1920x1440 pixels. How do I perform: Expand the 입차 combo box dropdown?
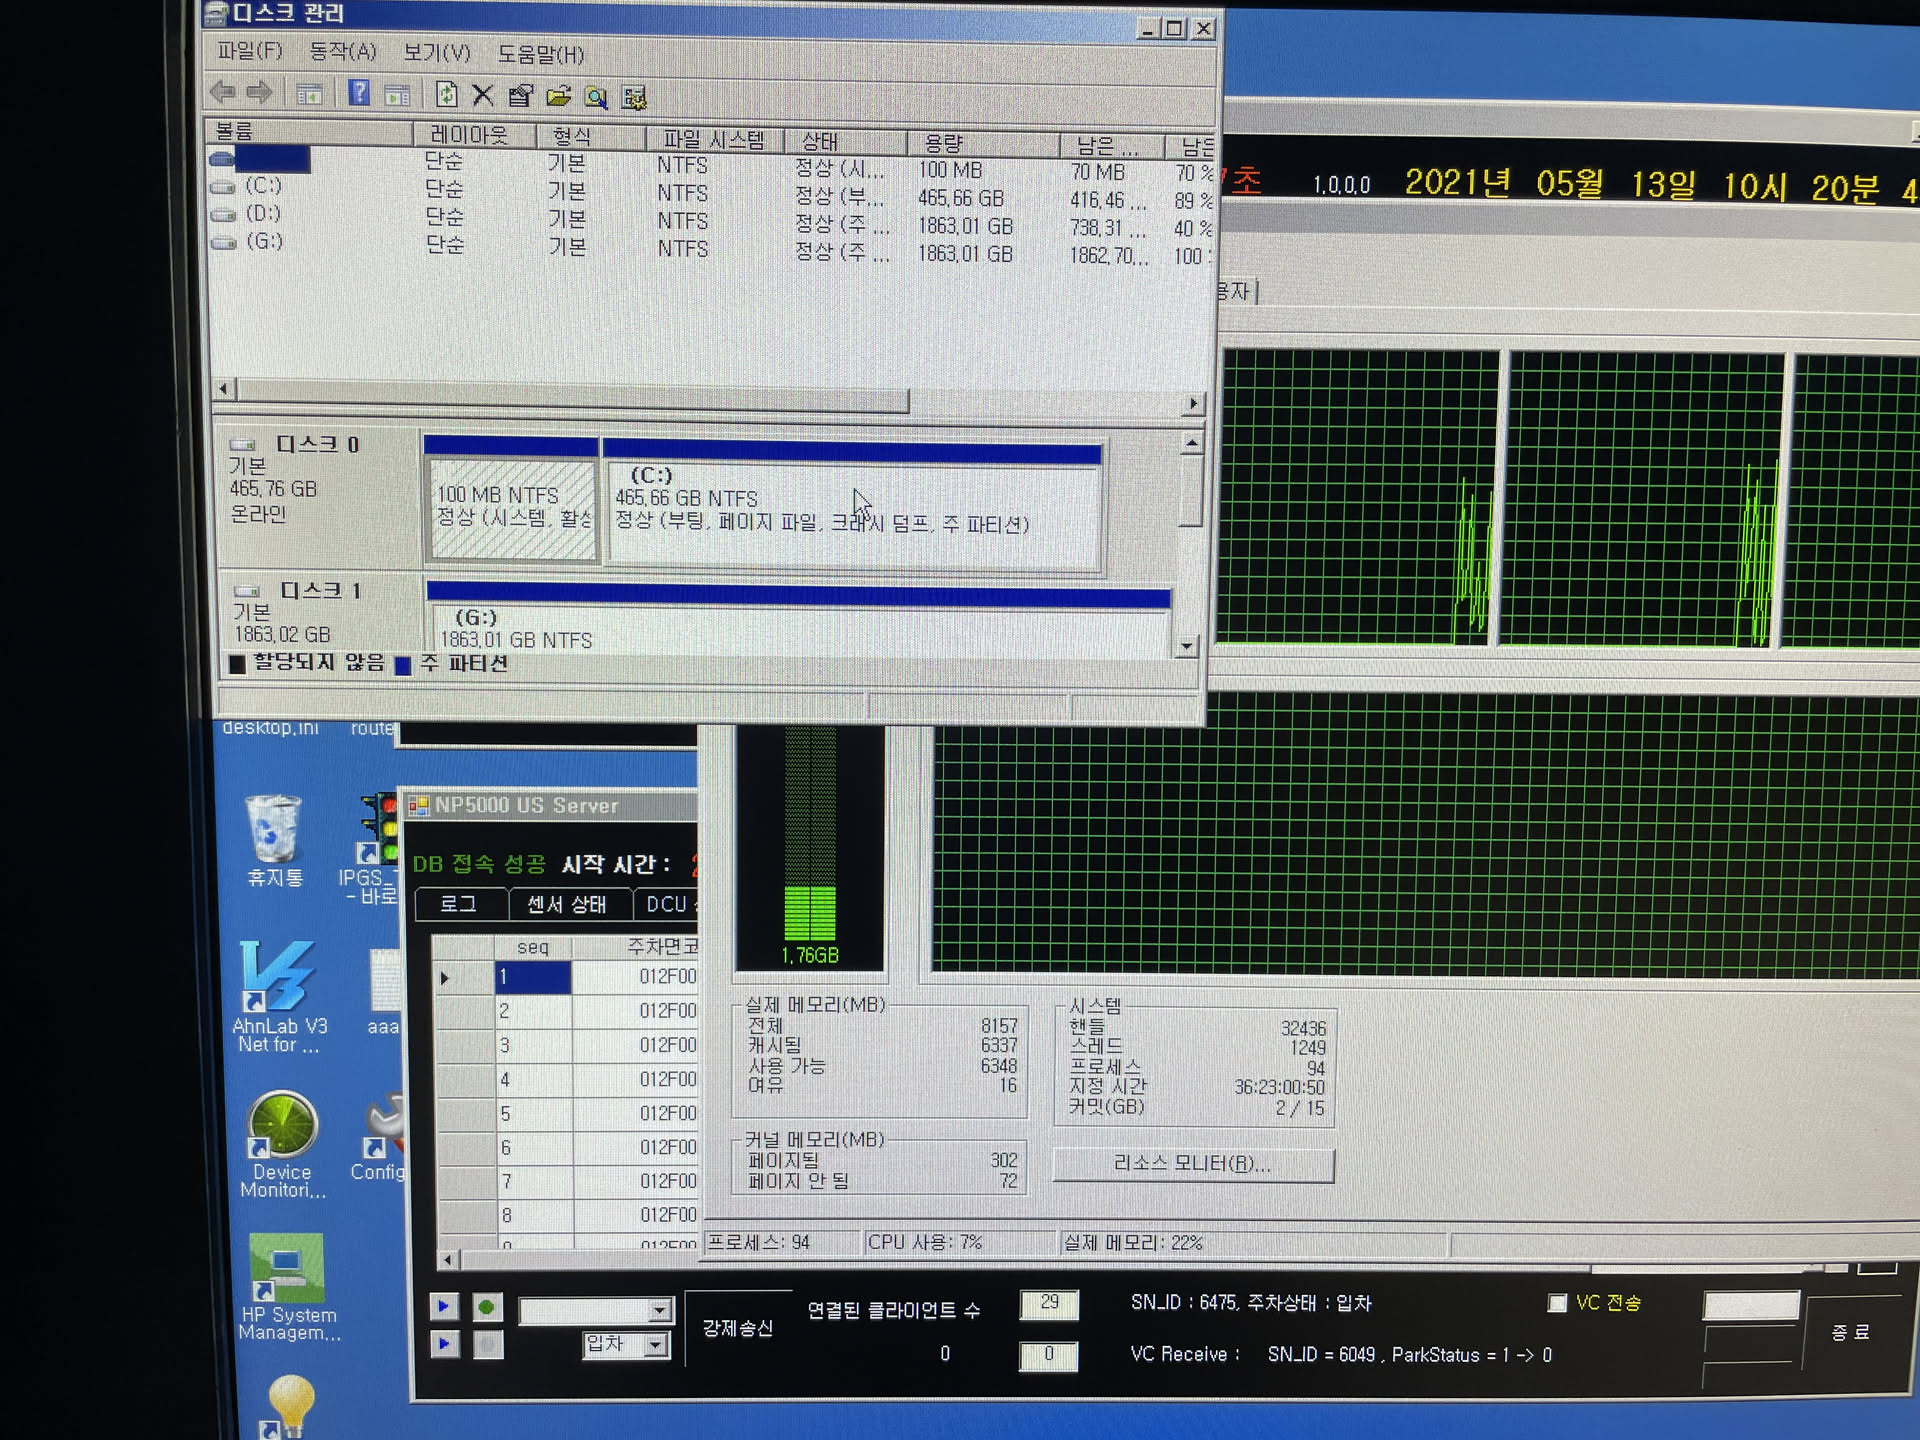click(x=656, y=1345)
